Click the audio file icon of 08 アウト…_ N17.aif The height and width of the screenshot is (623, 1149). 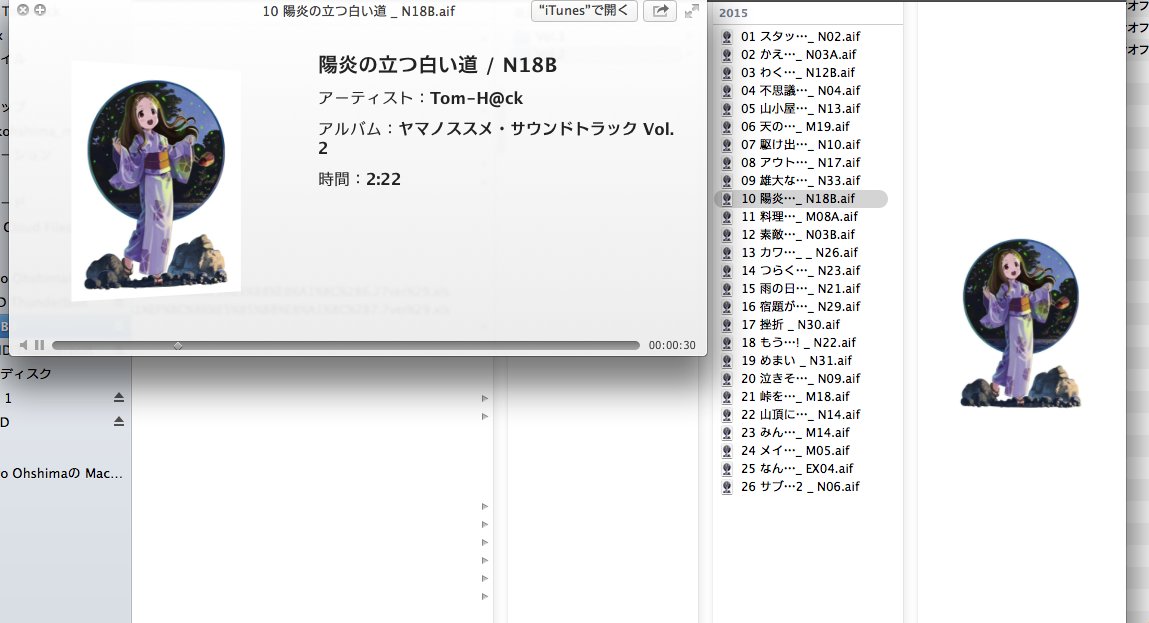click(x=727, y=163)
